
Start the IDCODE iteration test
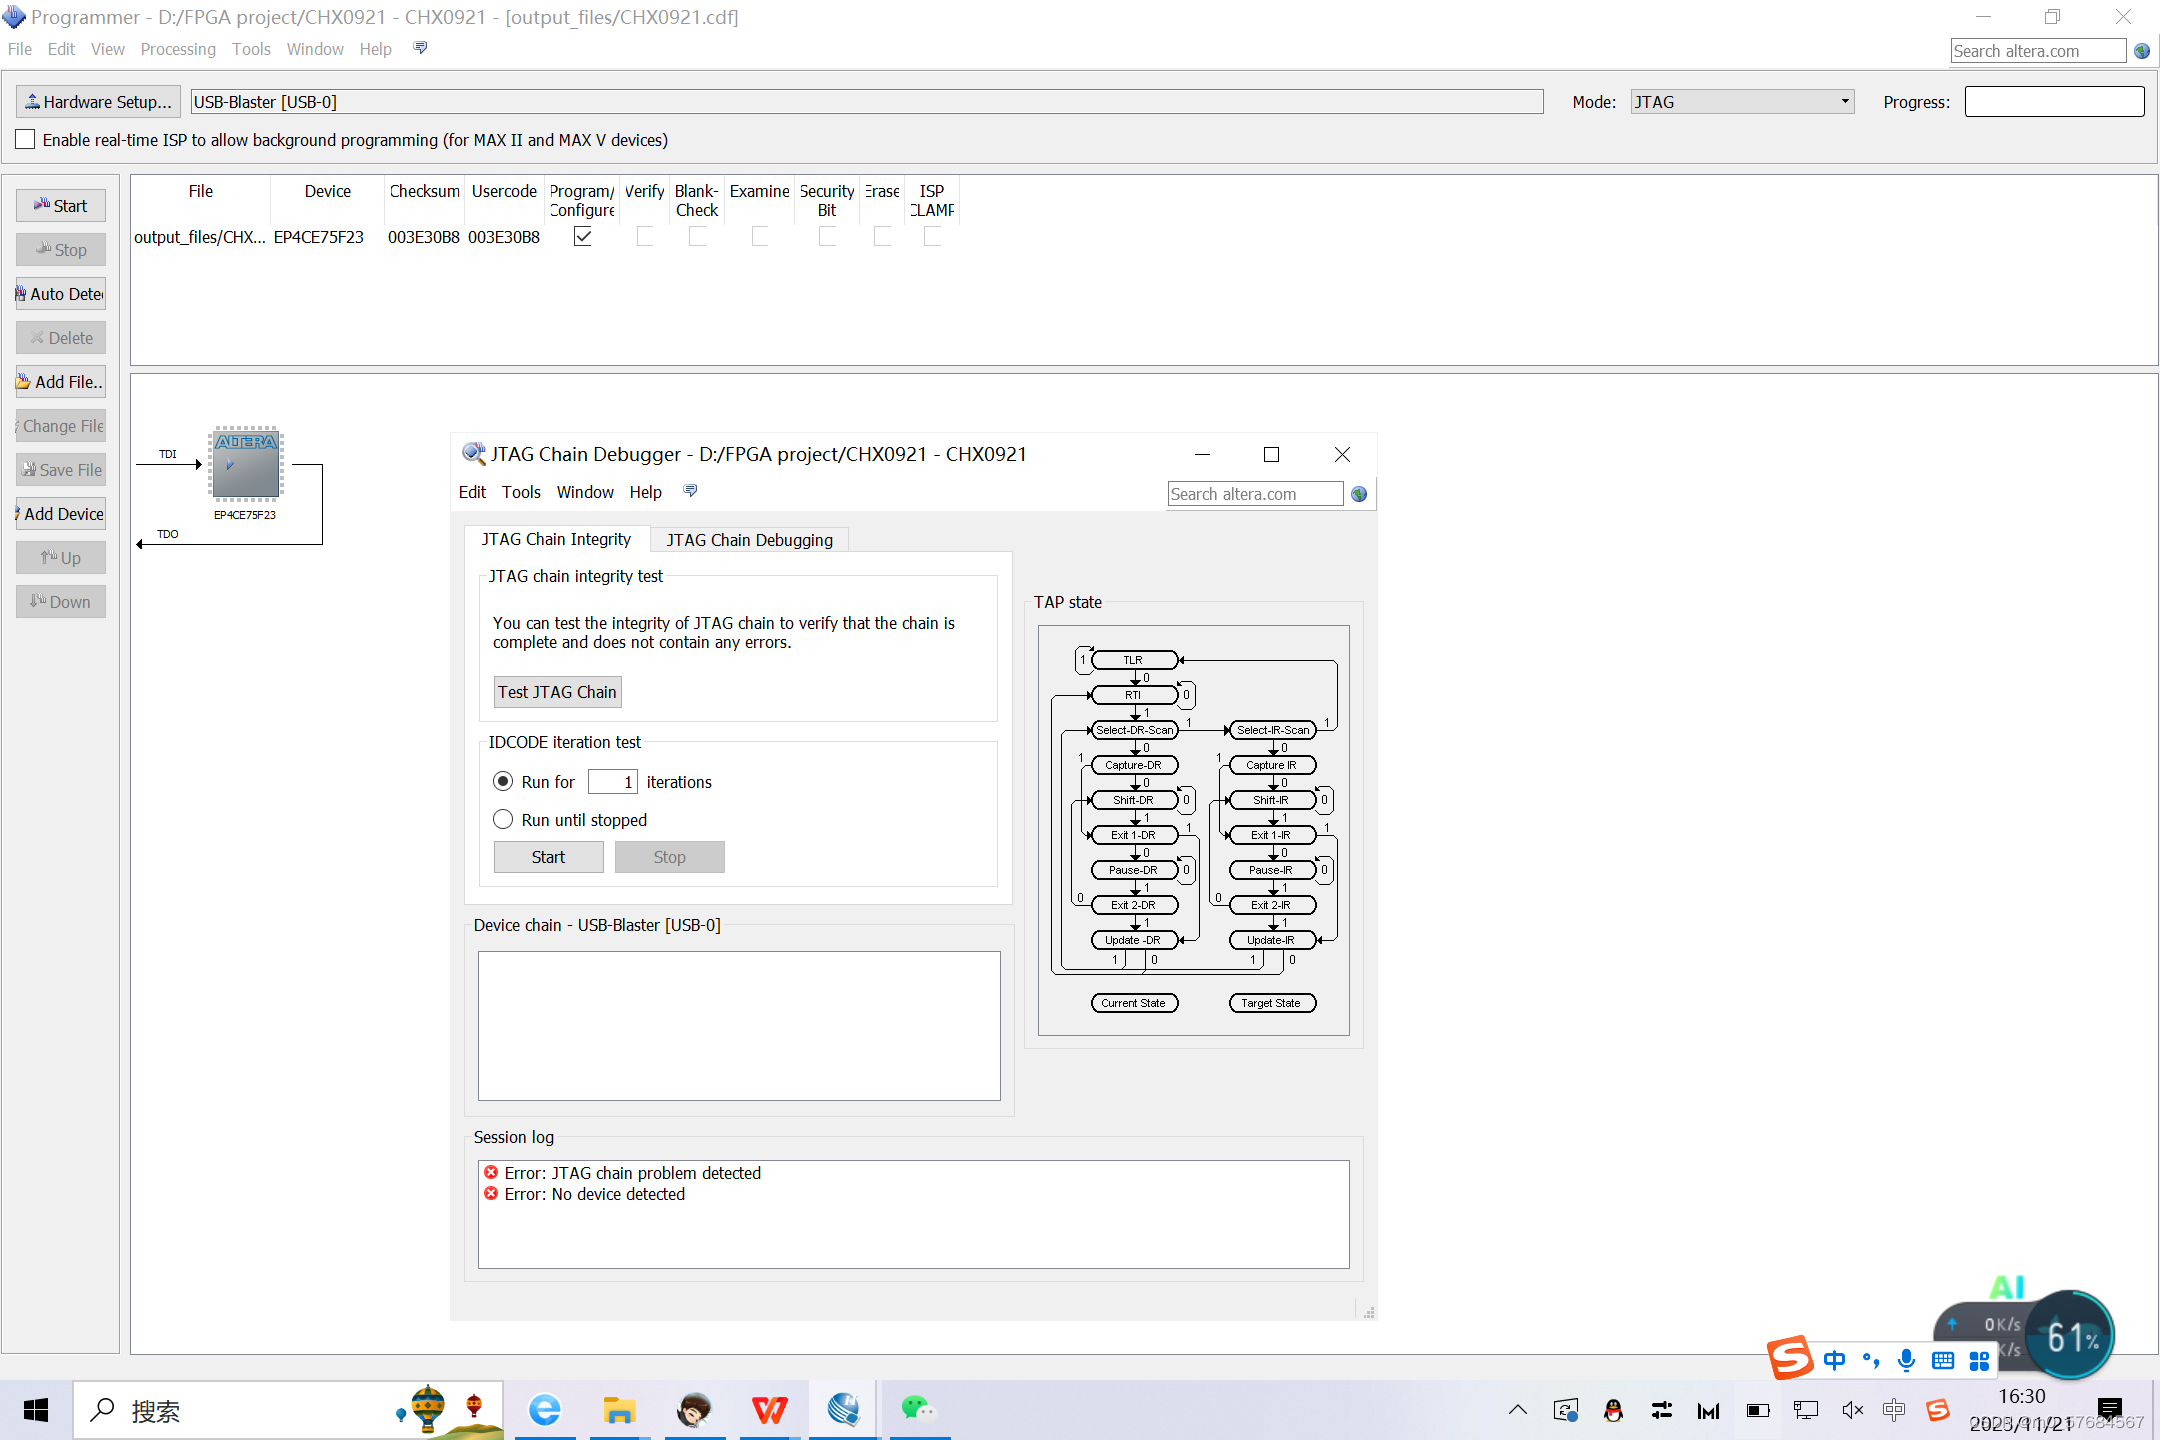coord(548,857)
